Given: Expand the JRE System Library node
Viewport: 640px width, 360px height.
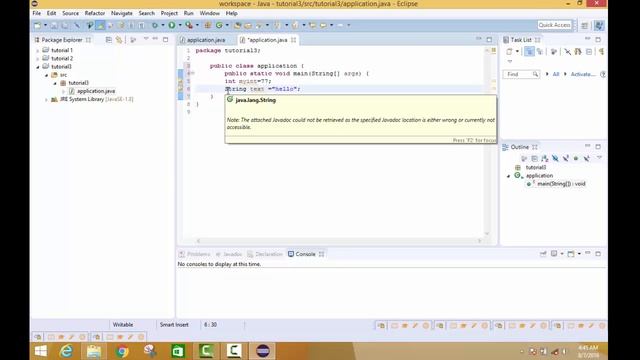Looking at the screenshot, I should [x=46, y=100].
